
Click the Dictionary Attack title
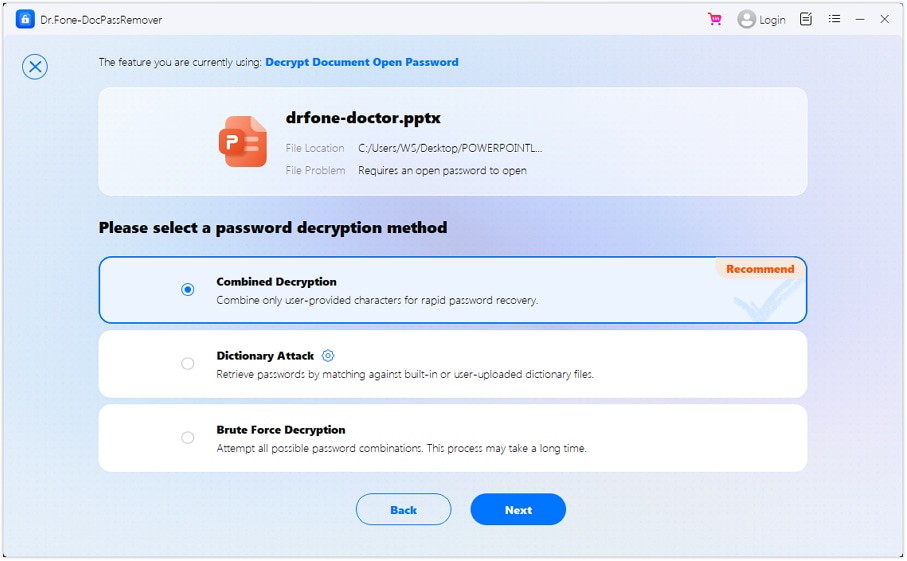coord(265,356)
